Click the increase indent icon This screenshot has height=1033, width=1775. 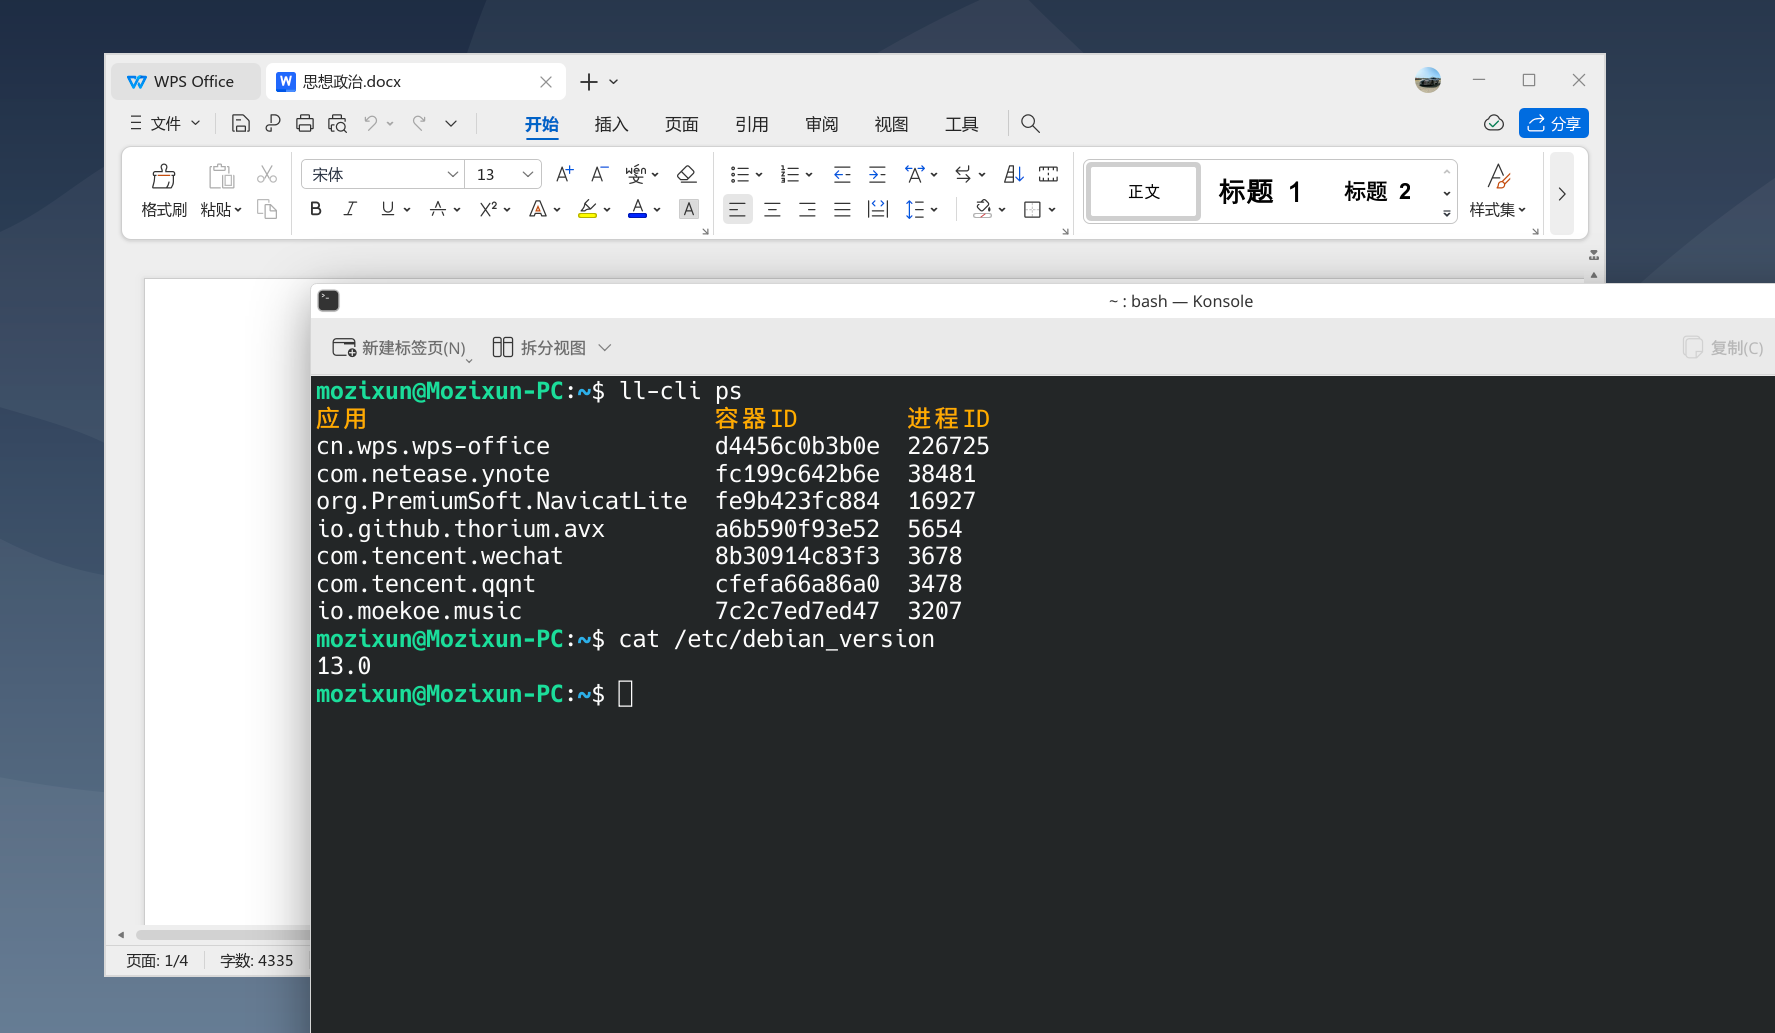point(877,174)
